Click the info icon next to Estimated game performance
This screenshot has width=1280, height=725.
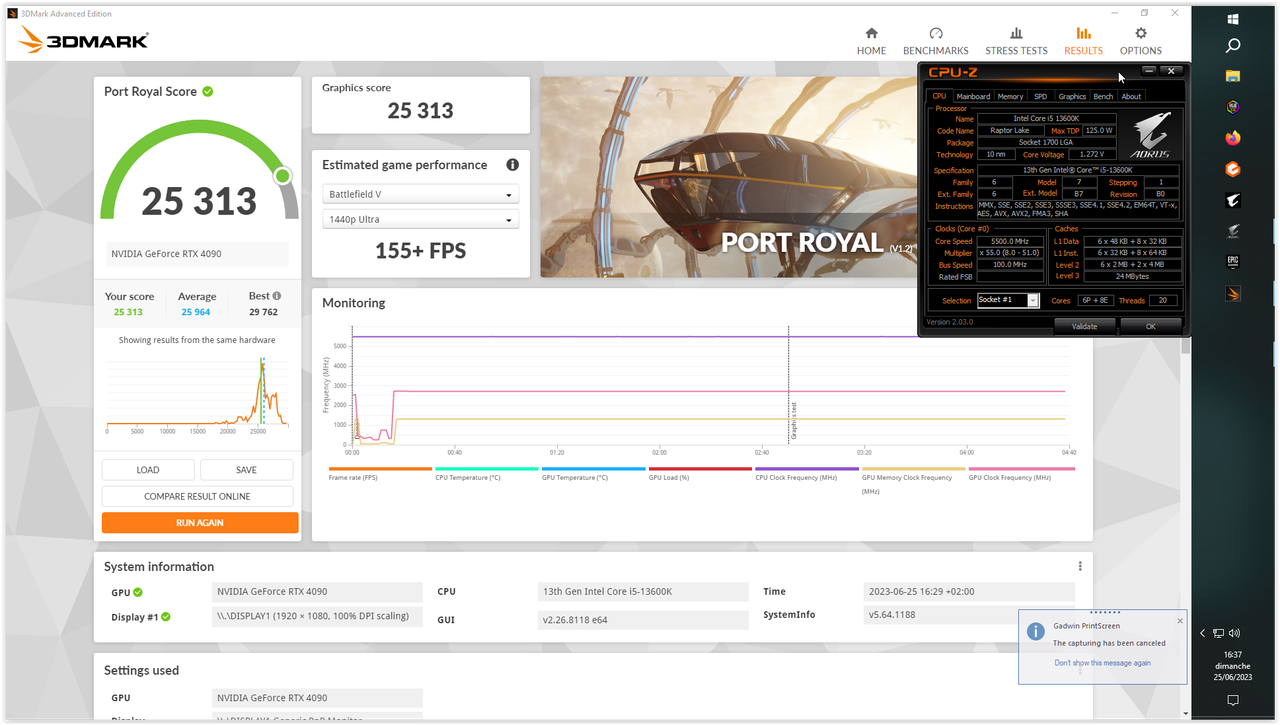[x=512, y=165]
